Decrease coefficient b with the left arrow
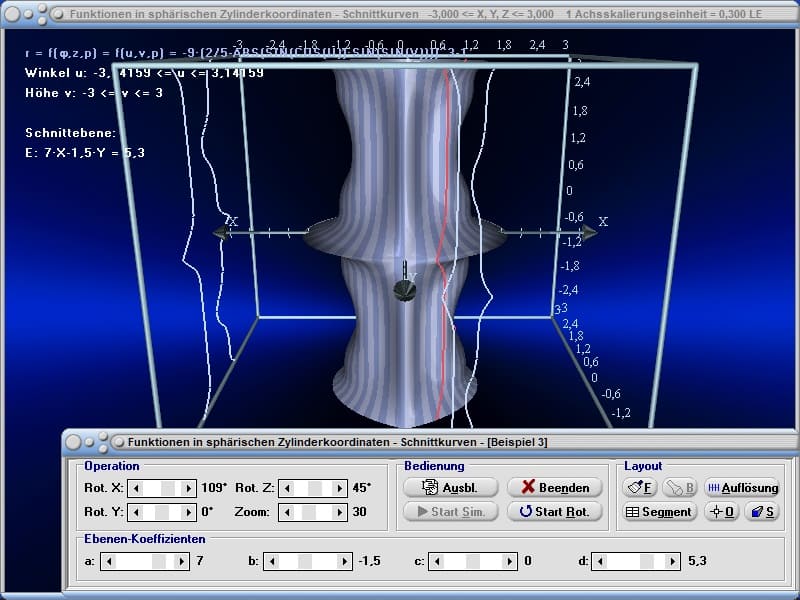 pyautogui.click(x=272, y=562)
